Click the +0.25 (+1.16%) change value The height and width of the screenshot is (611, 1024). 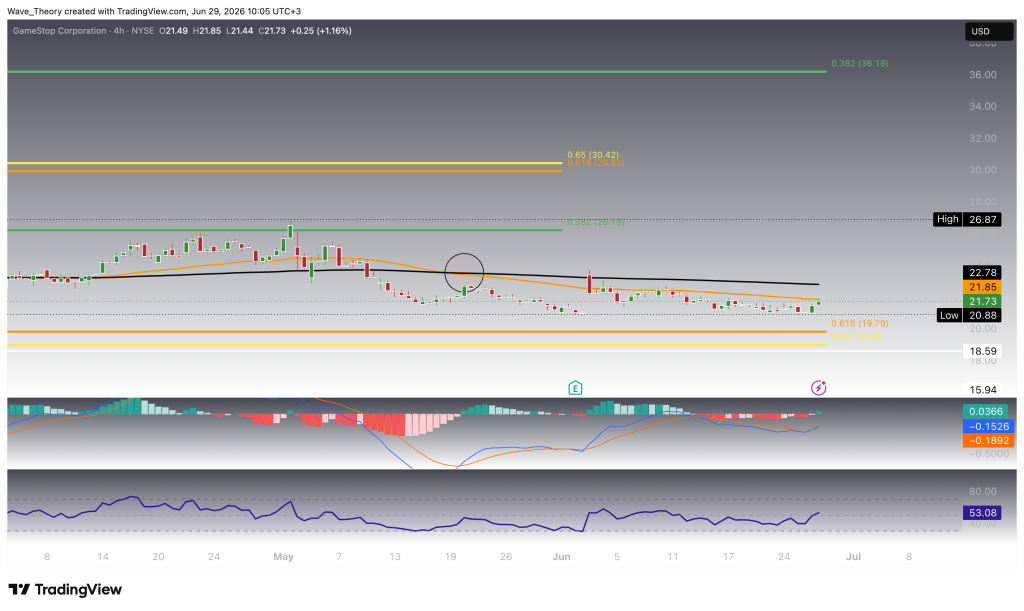(321, 31)
